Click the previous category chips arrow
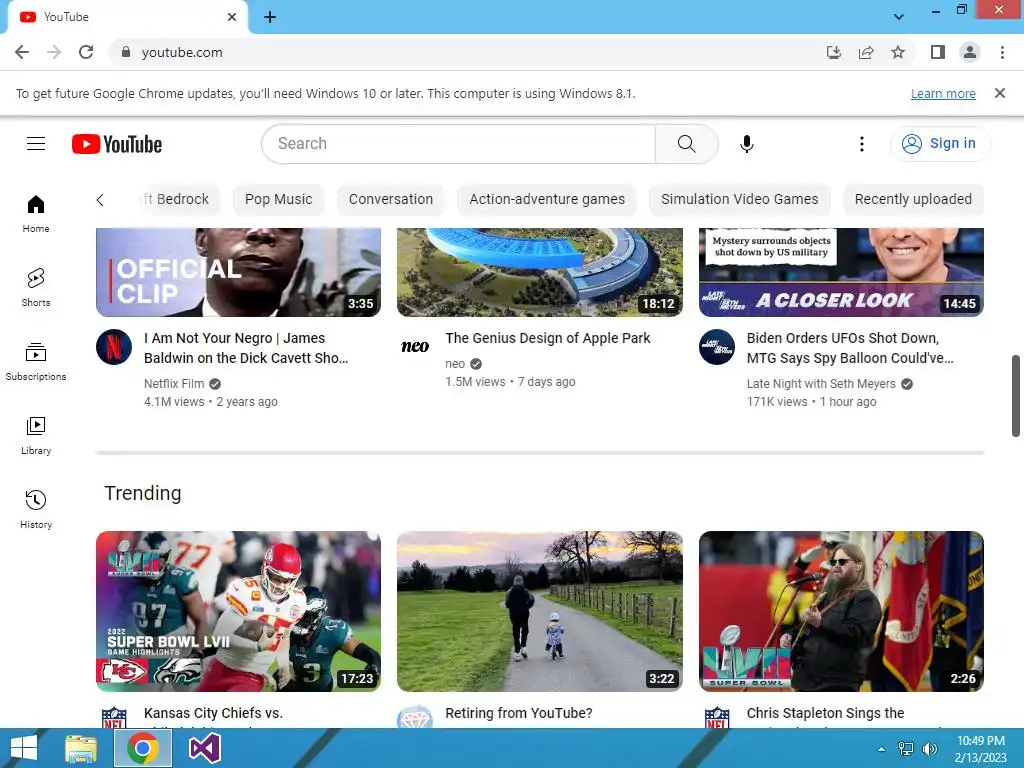 [100, 200]
